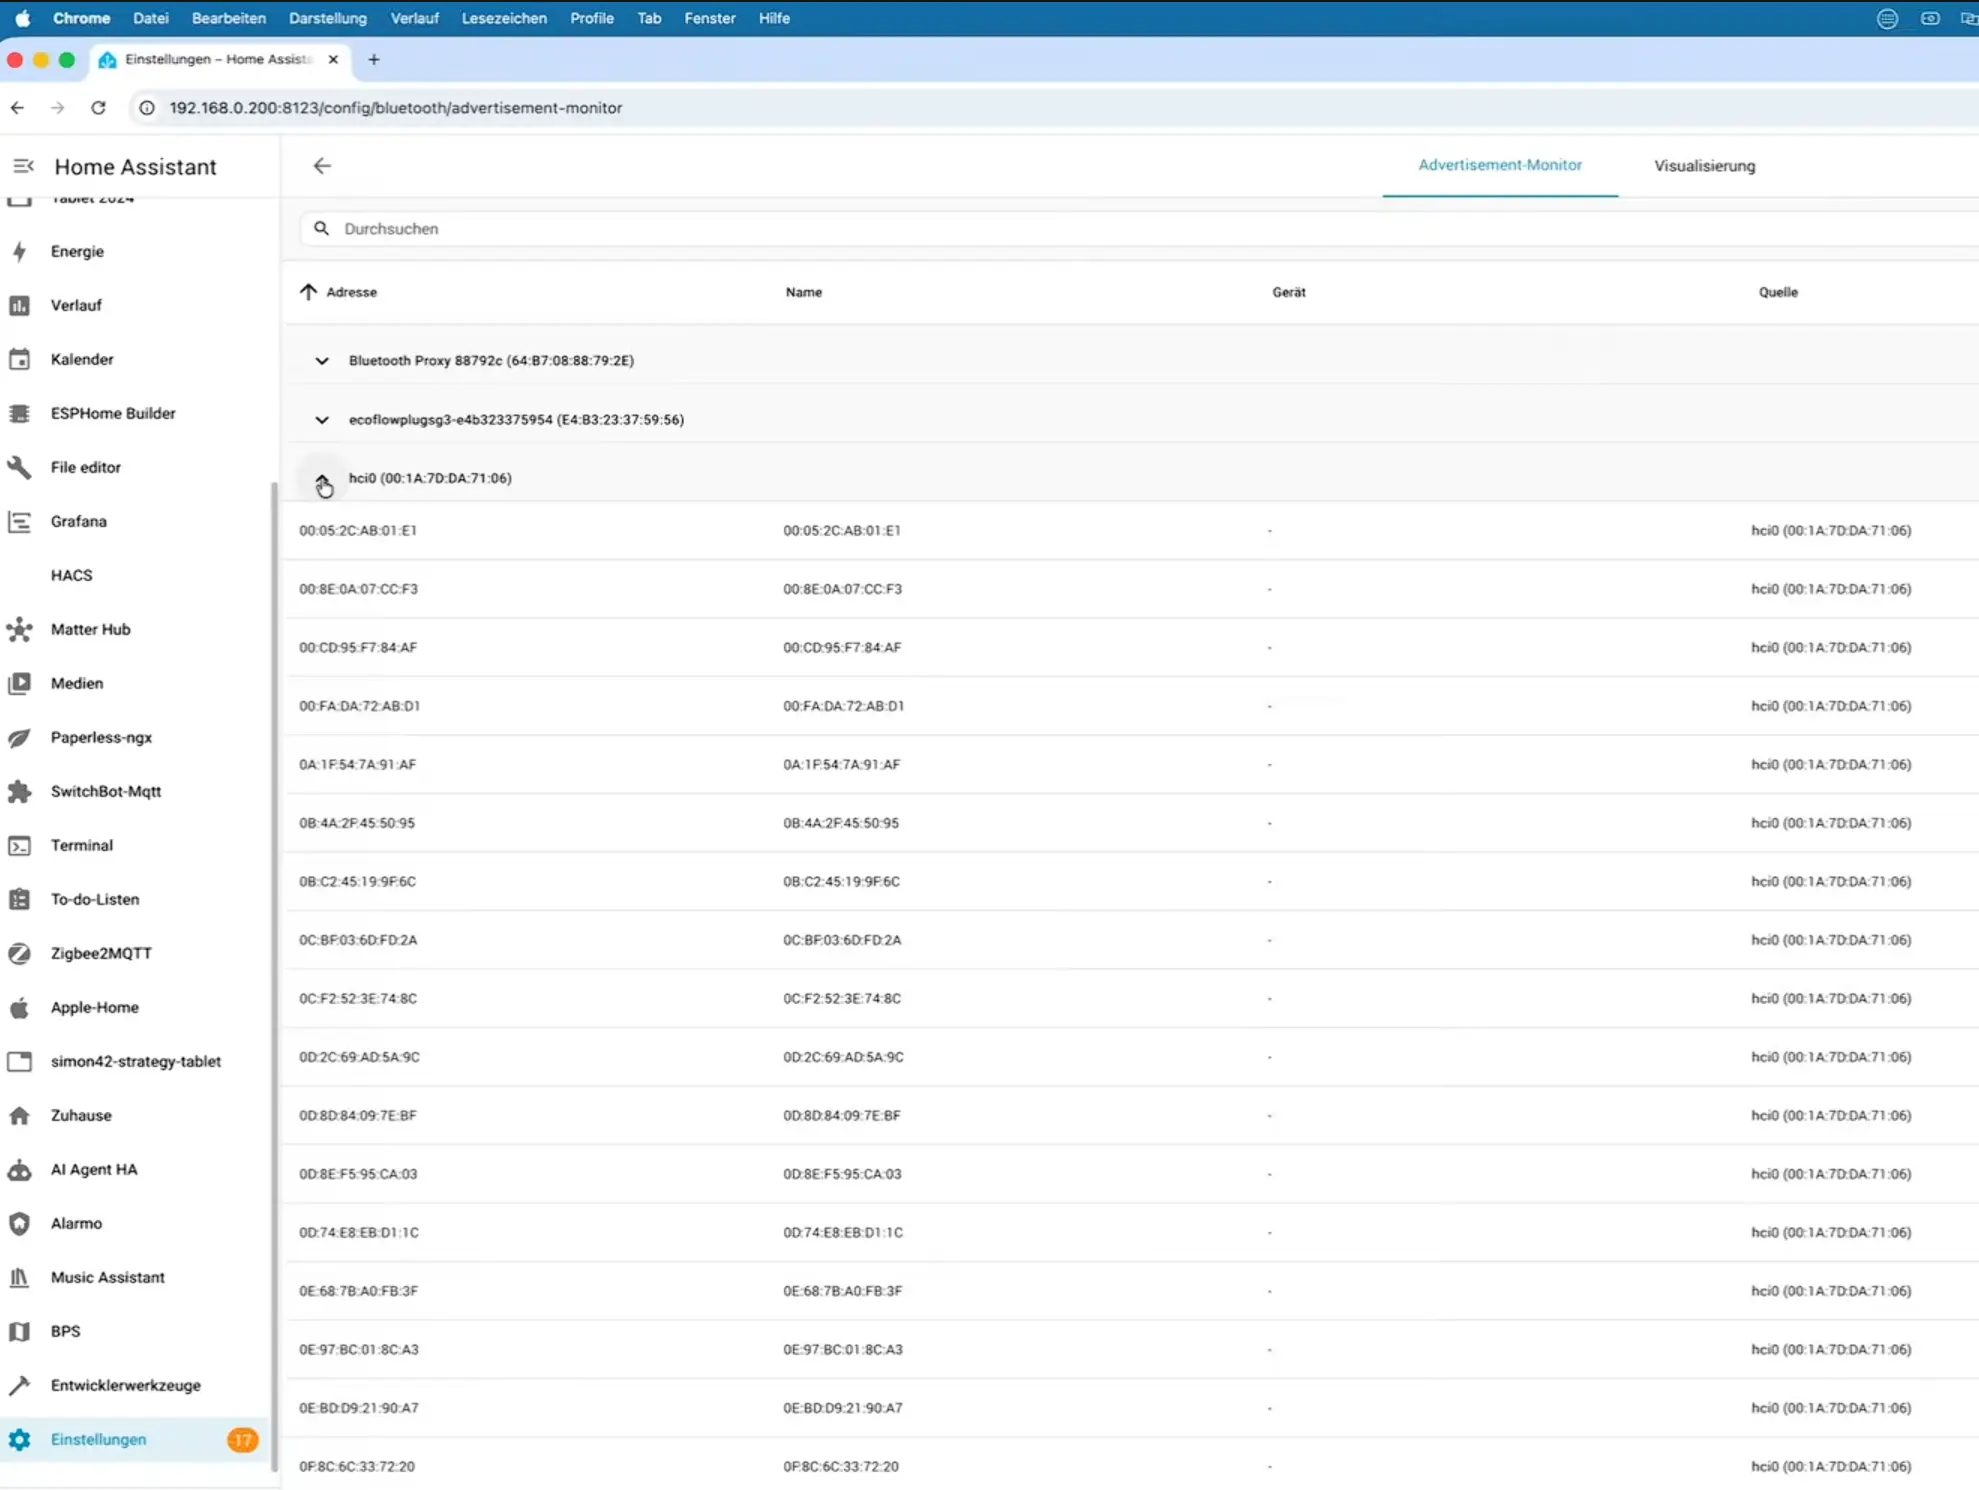1979x1490 pixels.
Task: Open the Chrome Datei menu
Action: [150, 18]
